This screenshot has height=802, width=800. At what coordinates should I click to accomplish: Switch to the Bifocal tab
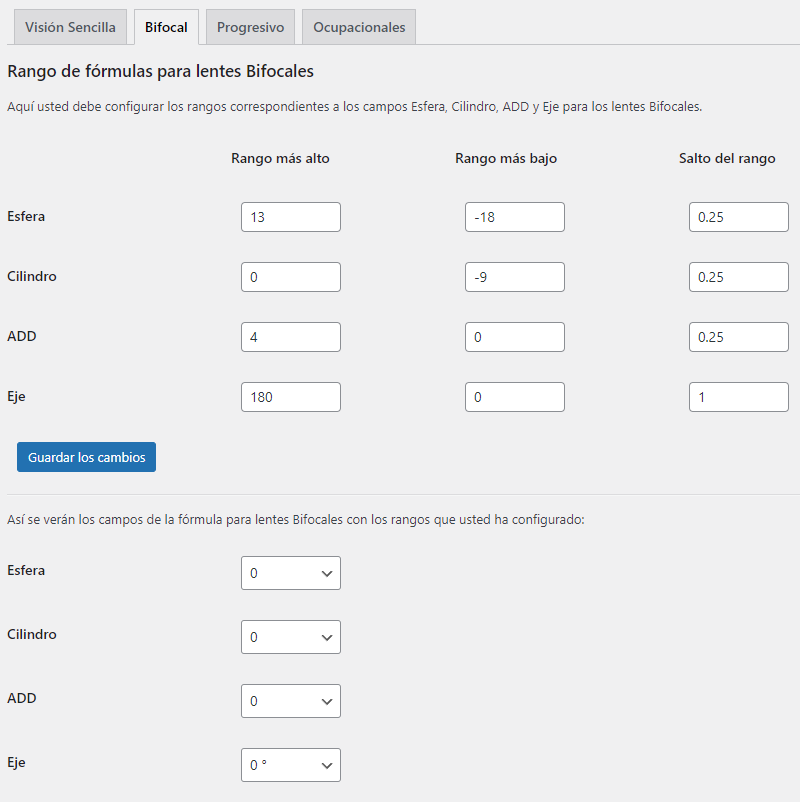(x=166, y=27)
